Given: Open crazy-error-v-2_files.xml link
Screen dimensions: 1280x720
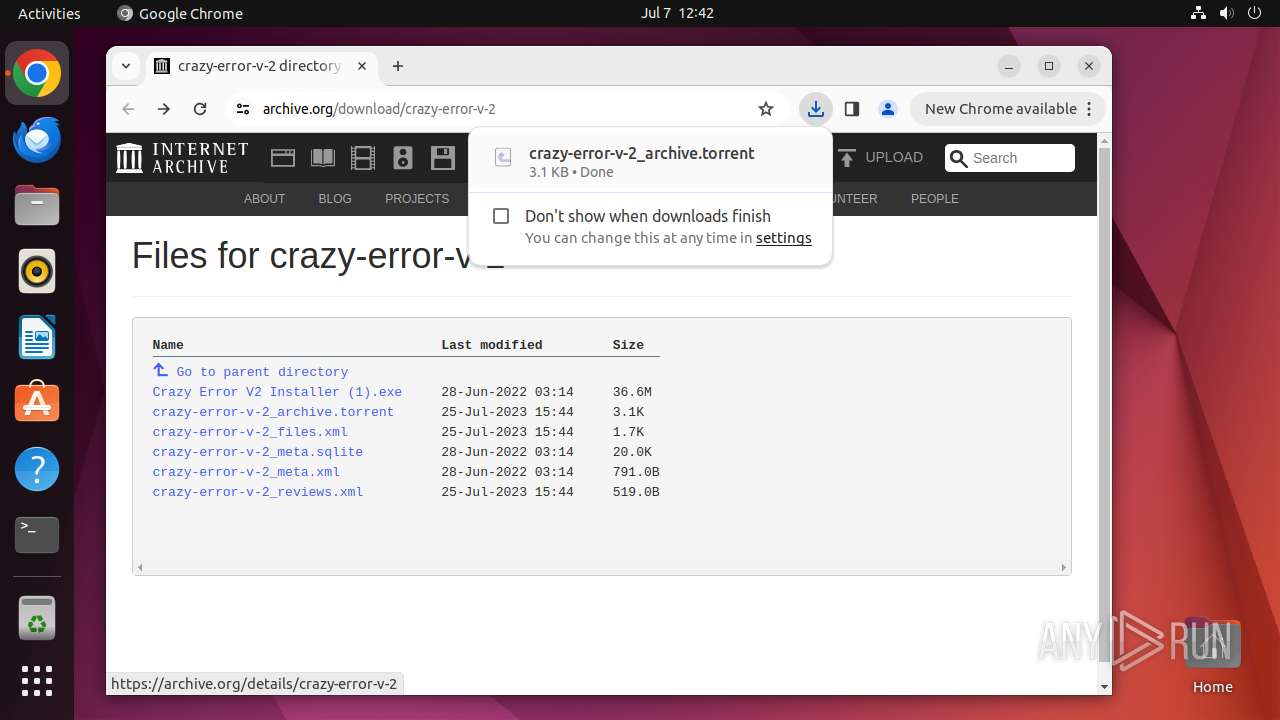Looking at the screenshot, I should point(250,432).
